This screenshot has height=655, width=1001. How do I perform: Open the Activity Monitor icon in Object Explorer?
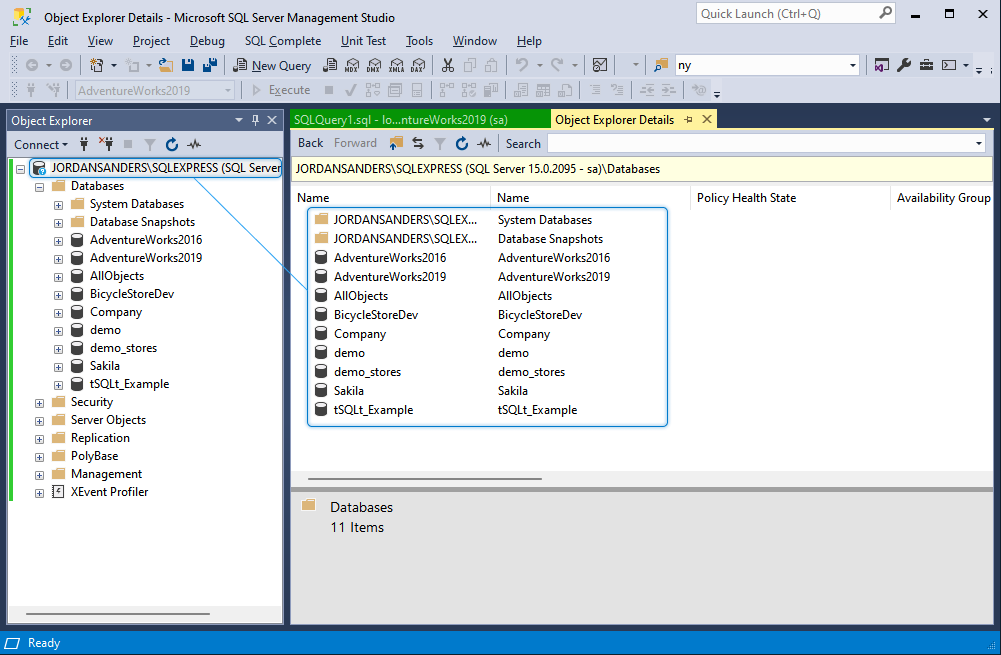click(x=194, y=144)
